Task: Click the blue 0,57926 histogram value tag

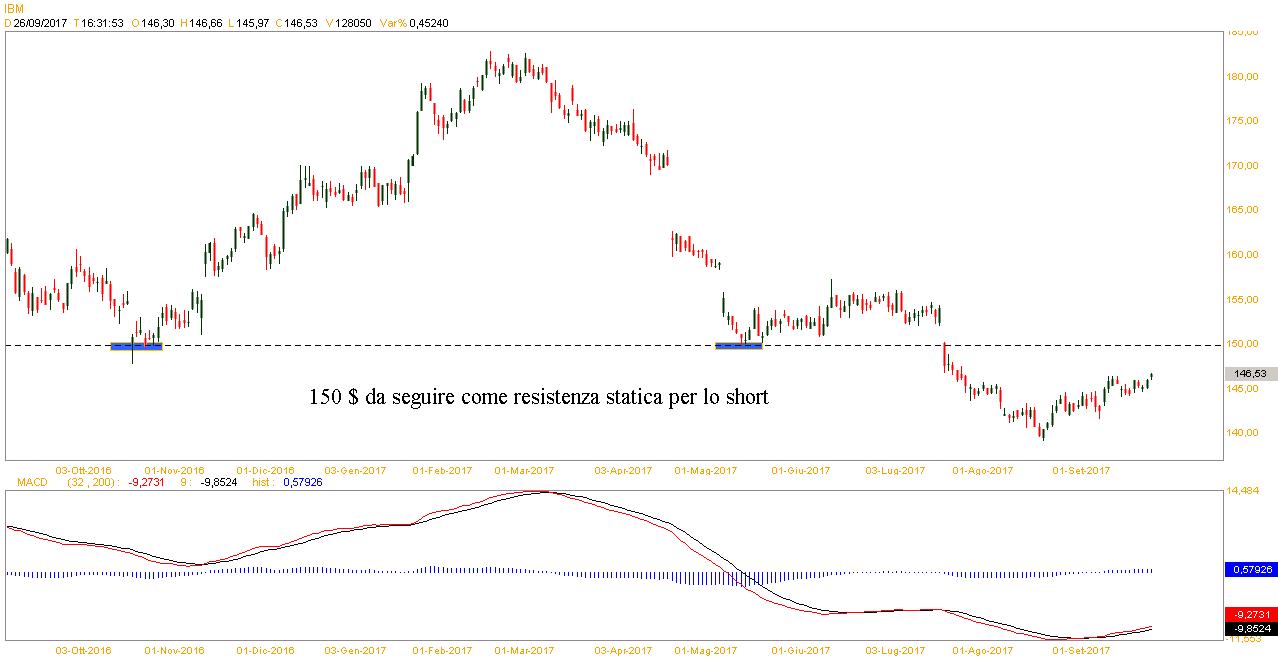Action: 1249,570
